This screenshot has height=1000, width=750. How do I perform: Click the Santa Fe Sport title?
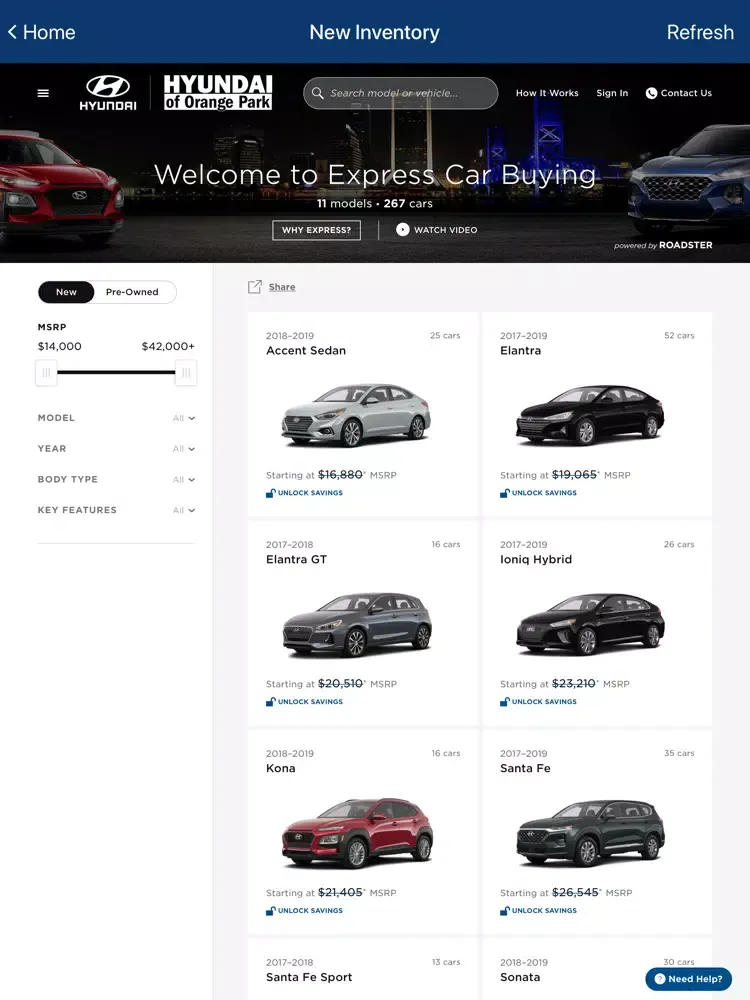309,977
